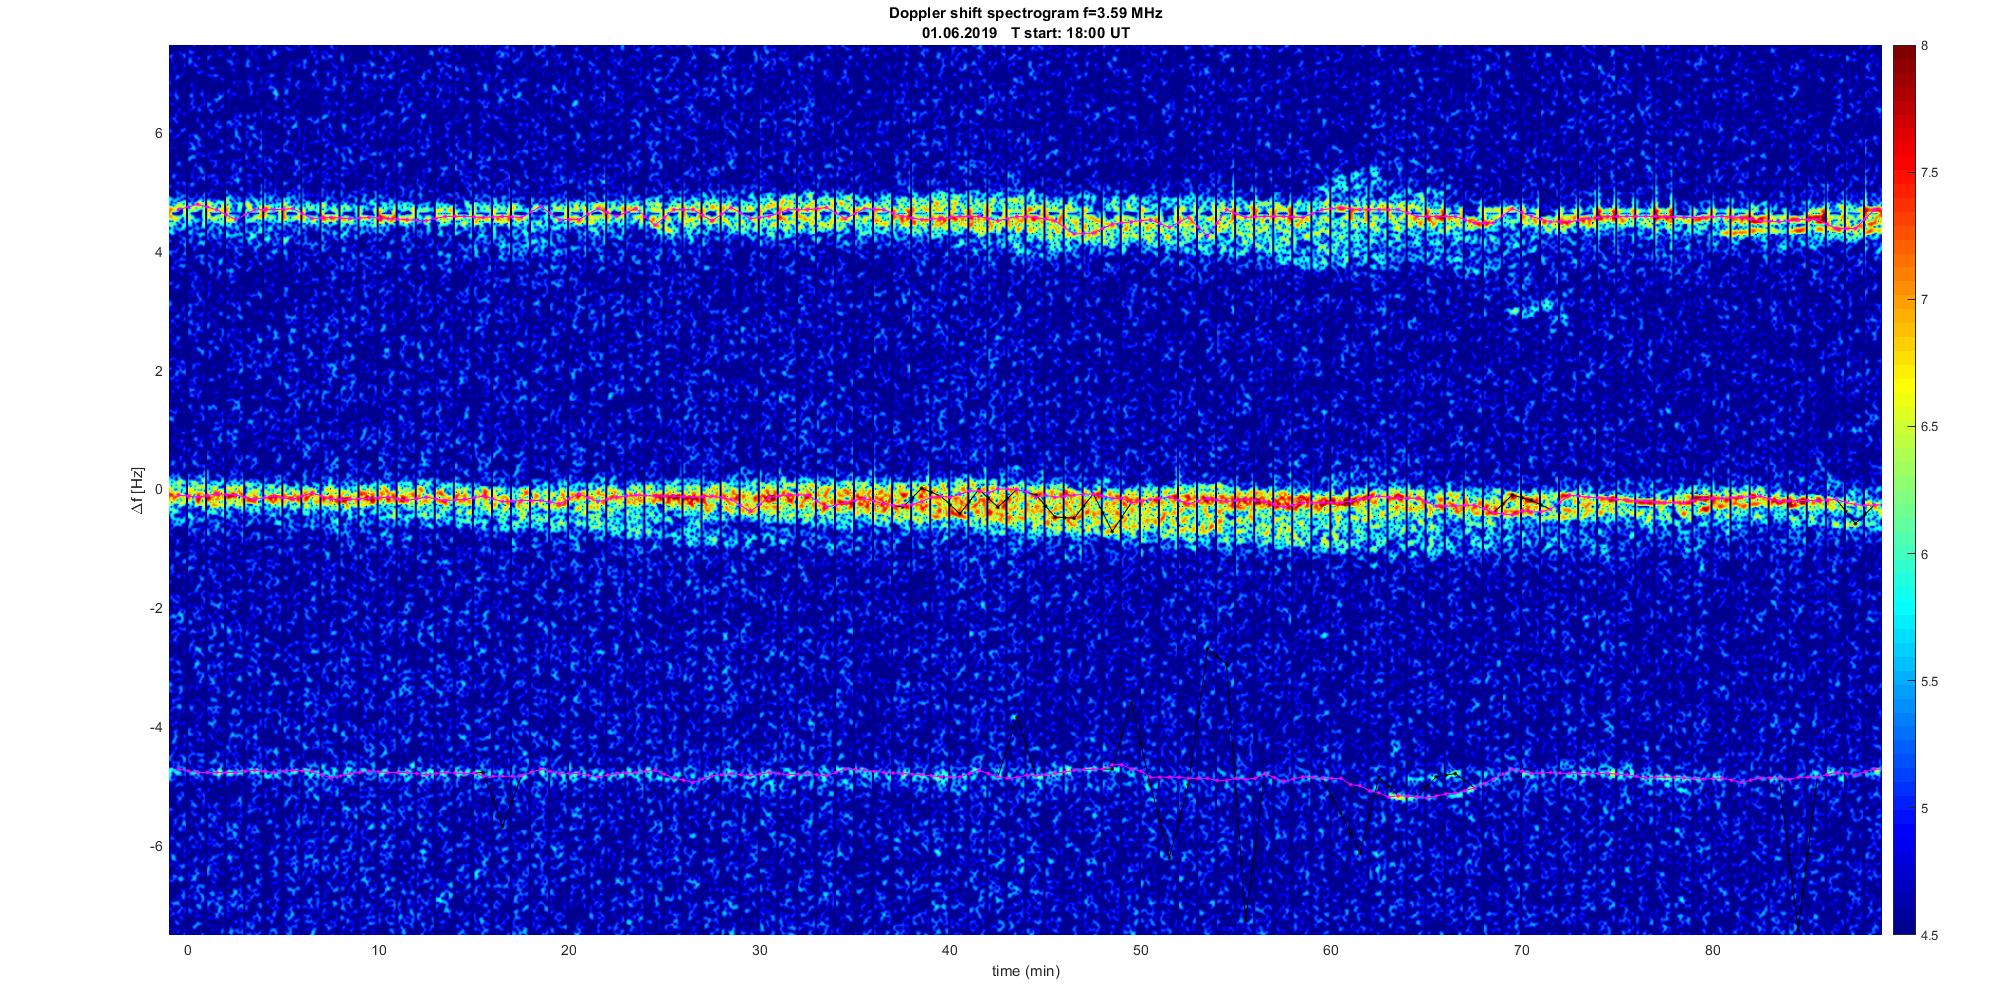2000x1003 pixels.
Task: Click colorbar tick label '6.5'
Action: (x=1930, y=427)
